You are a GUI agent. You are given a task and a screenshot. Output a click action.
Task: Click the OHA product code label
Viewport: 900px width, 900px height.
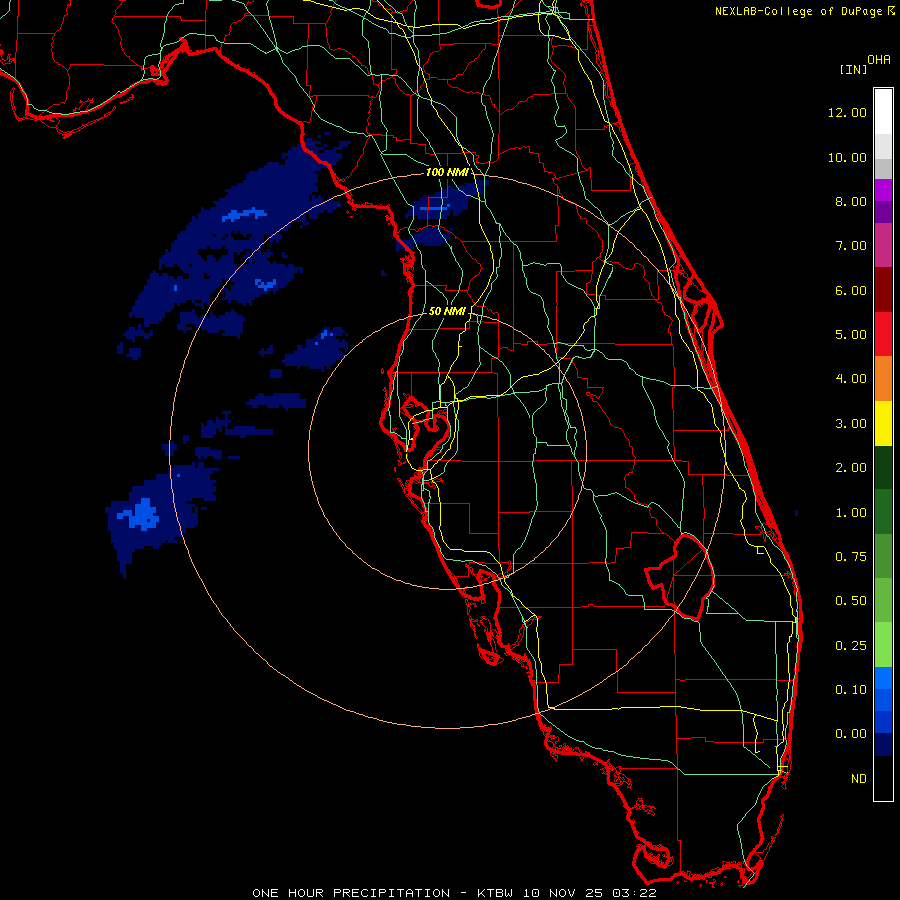tap(879, 59)
